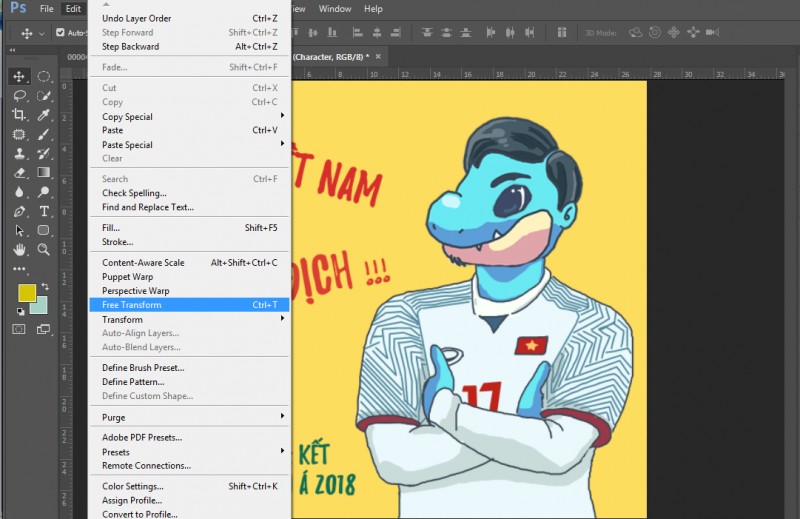
Task: Select the Brush tool
Action: (x=44, y=134)
